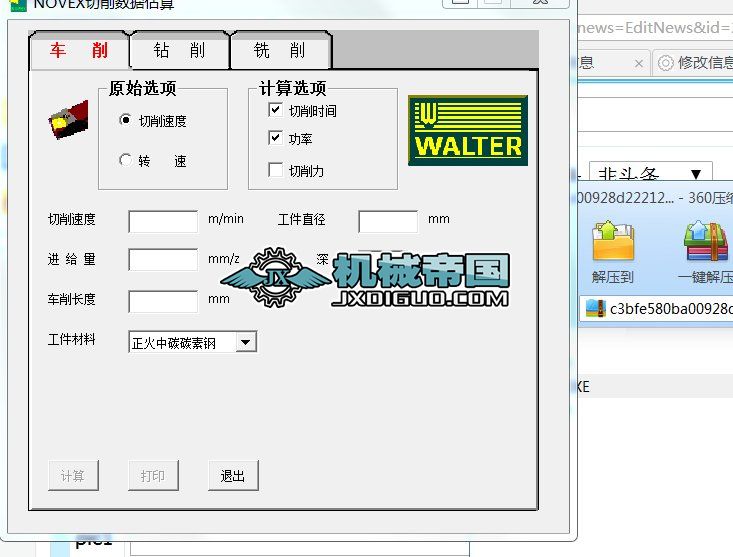733x557 pixels.
Task: Click the browser address bar URL
Action: tap(655, 28)
